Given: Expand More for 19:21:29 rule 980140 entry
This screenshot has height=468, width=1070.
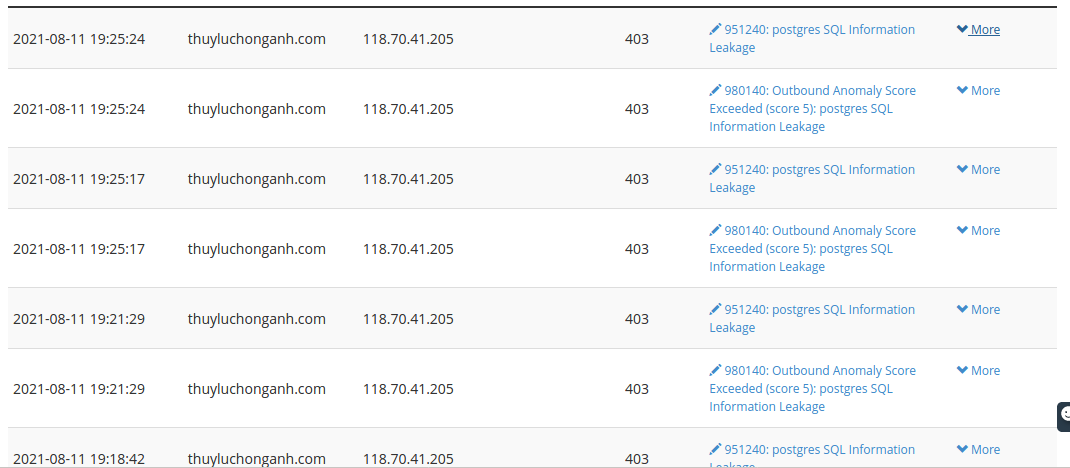Looking at the screenshot, I should point(978,370).
